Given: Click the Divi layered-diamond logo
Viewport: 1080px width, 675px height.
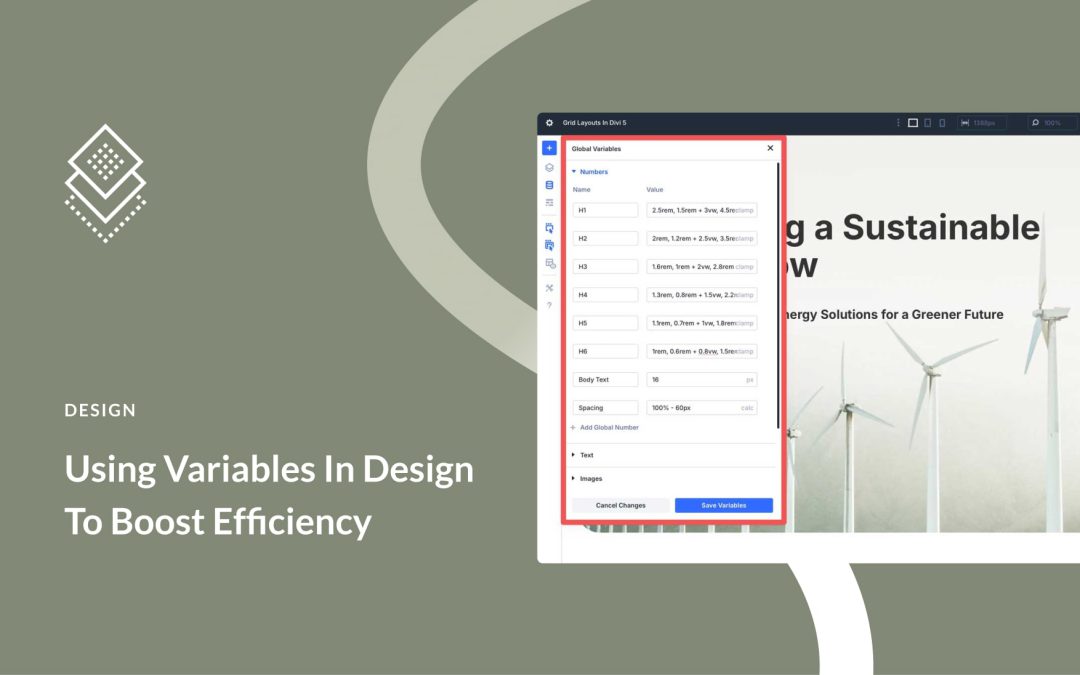Looking at the screenshot, I should point(105,183).
